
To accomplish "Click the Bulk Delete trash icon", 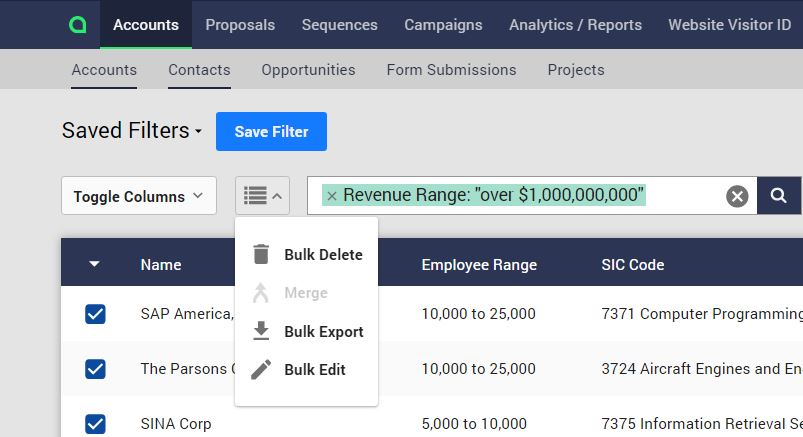I will pos(261,254).
